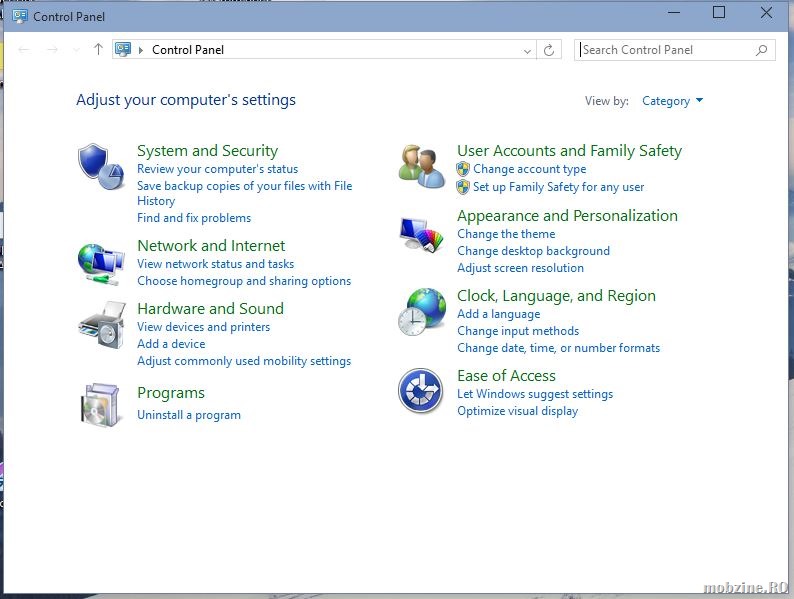The image size is (794, 599).
Task: Open Hardware and Sound category
Action: (x=211, y=308)
